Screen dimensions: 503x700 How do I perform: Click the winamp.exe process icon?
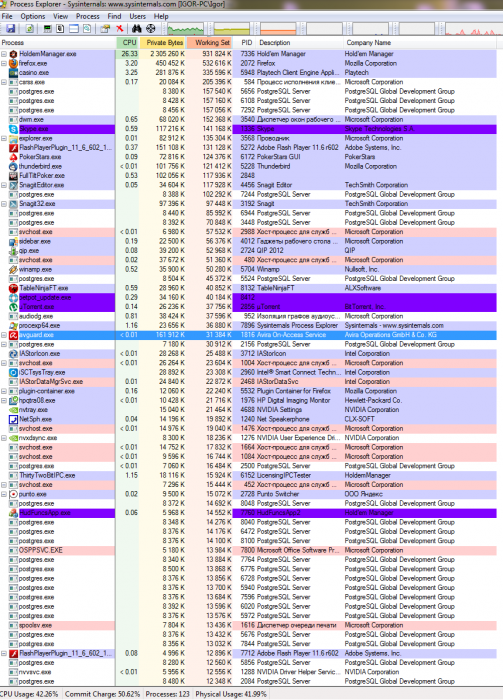(x=13, y=270)
